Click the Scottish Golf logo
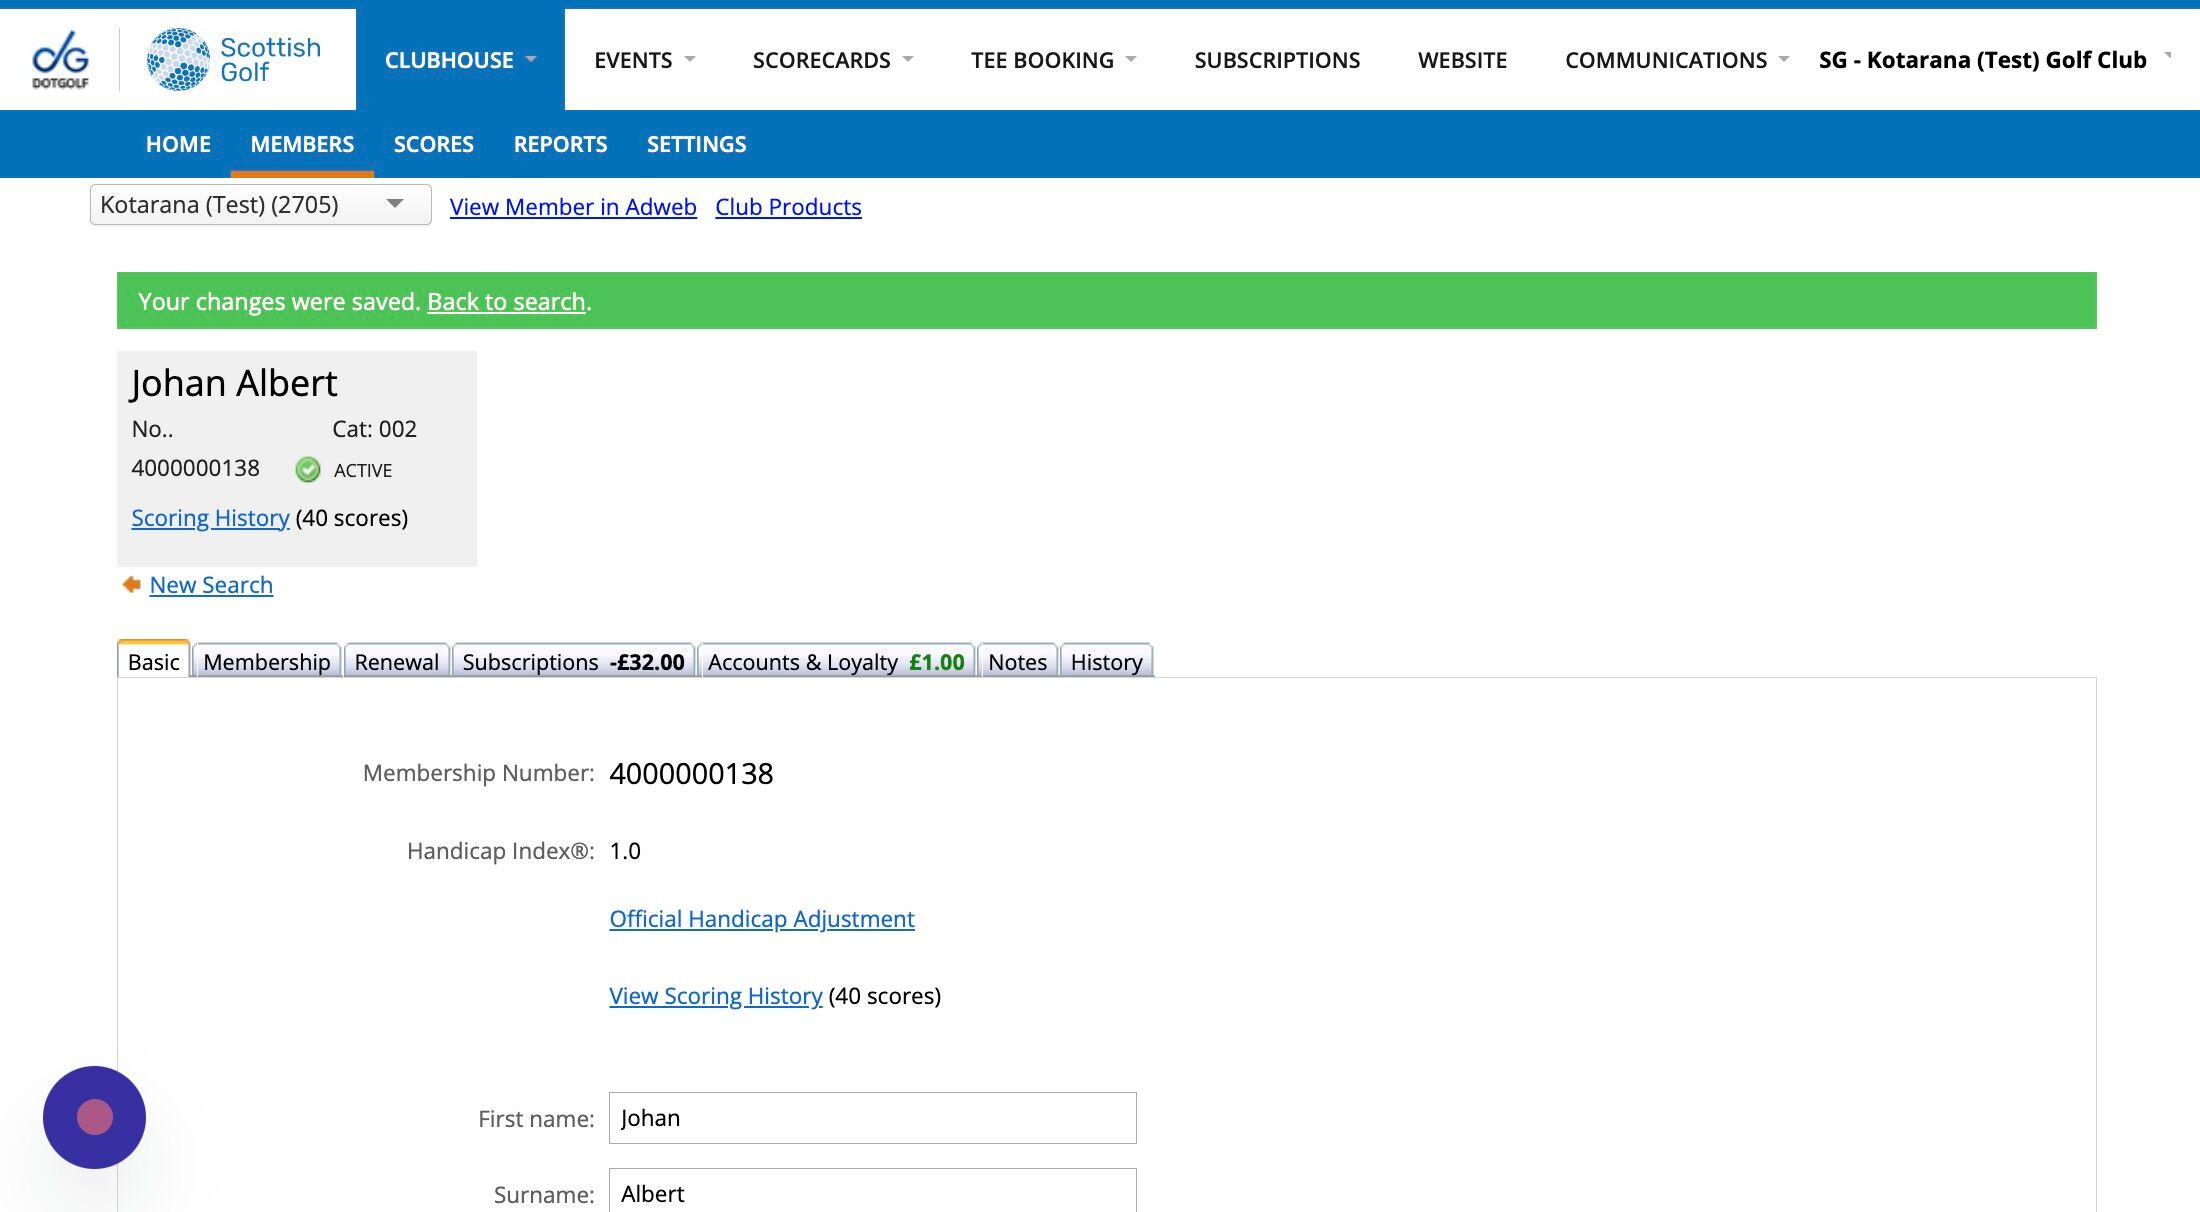 (234, 59)
